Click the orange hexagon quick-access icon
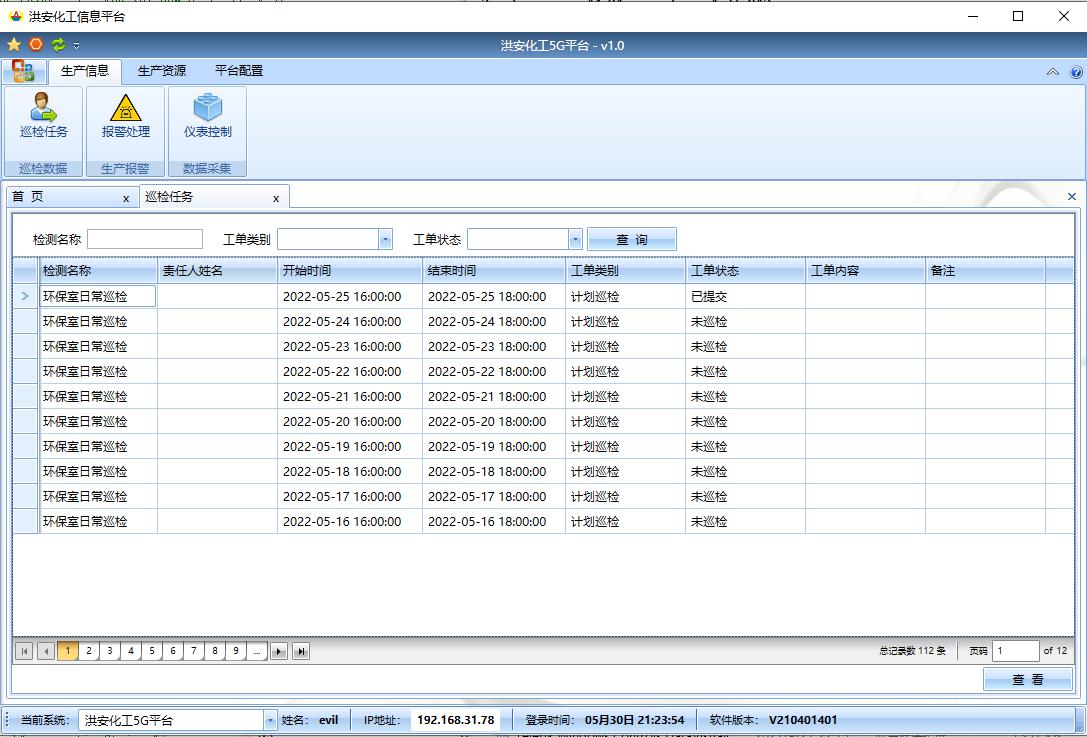The height and width of the screenshot is (737, 1087). (36, 45)
